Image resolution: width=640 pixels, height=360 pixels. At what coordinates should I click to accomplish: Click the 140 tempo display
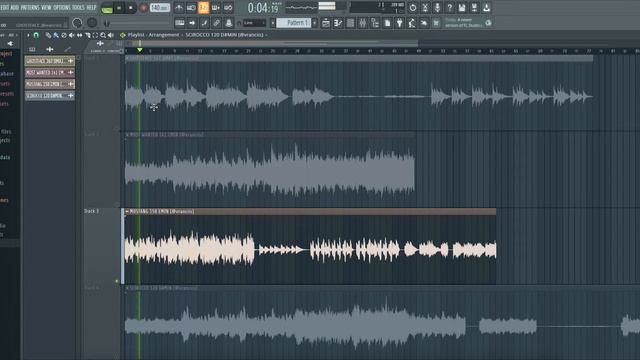160,8
